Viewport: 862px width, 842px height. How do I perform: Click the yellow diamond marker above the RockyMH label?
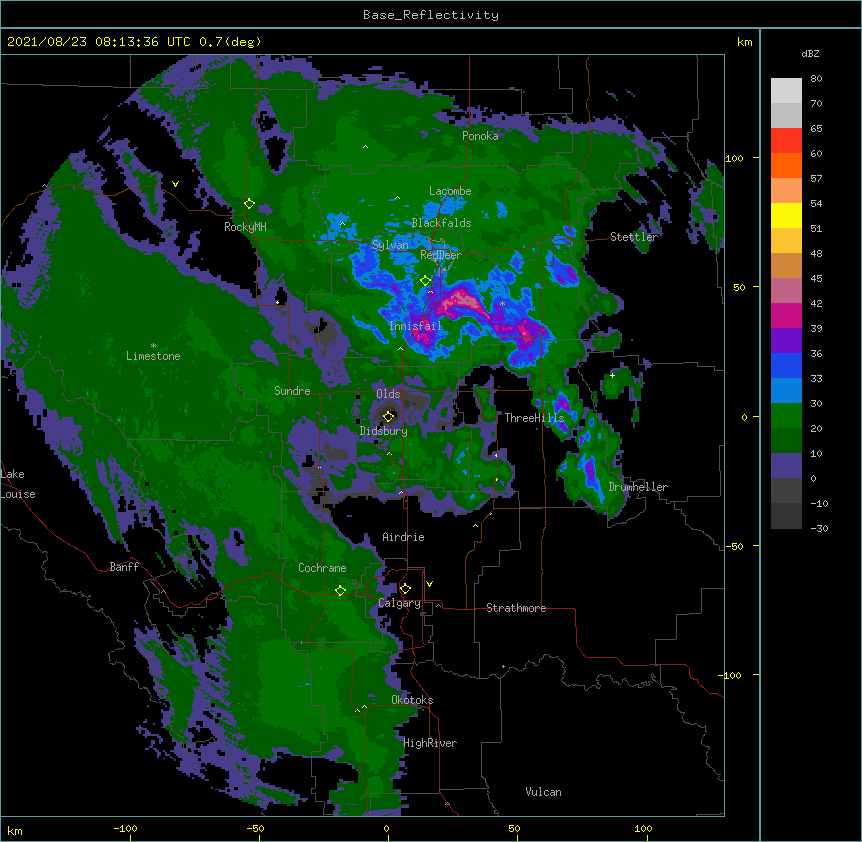coord(250,204)
